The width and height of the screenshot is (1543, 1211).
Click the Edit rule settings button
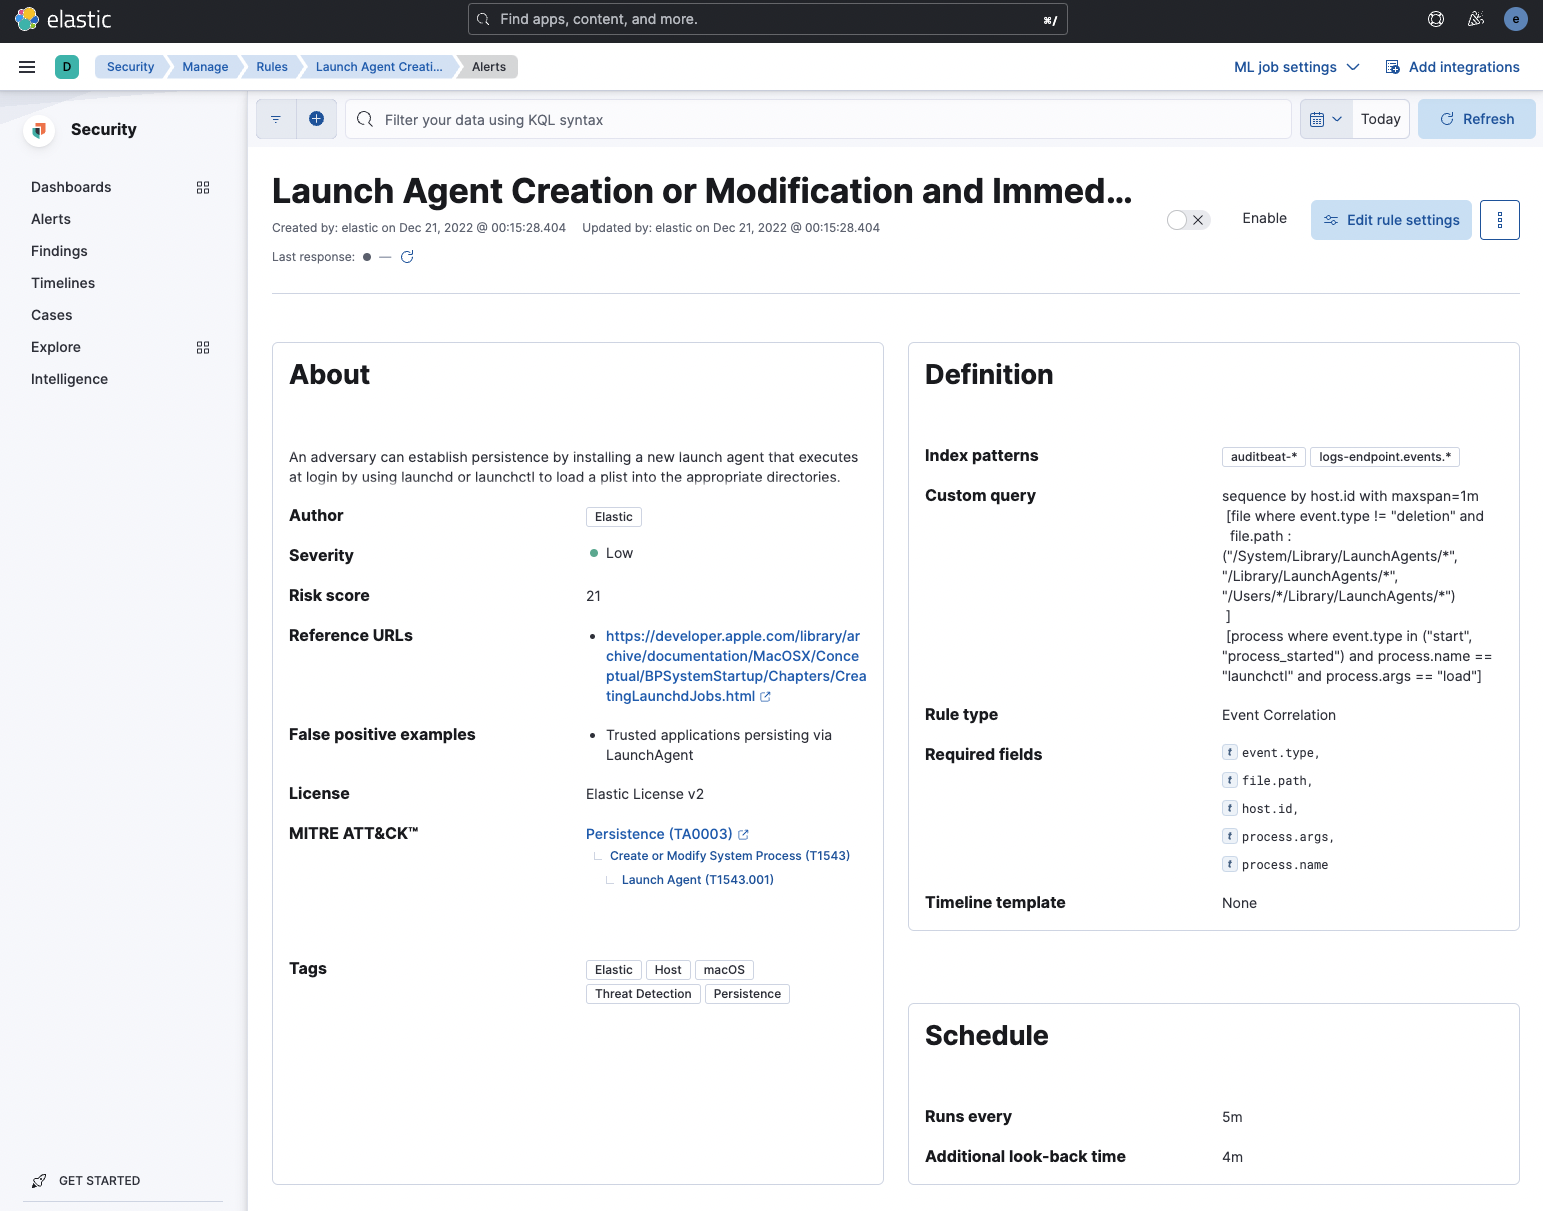(x=1391, y=219)
